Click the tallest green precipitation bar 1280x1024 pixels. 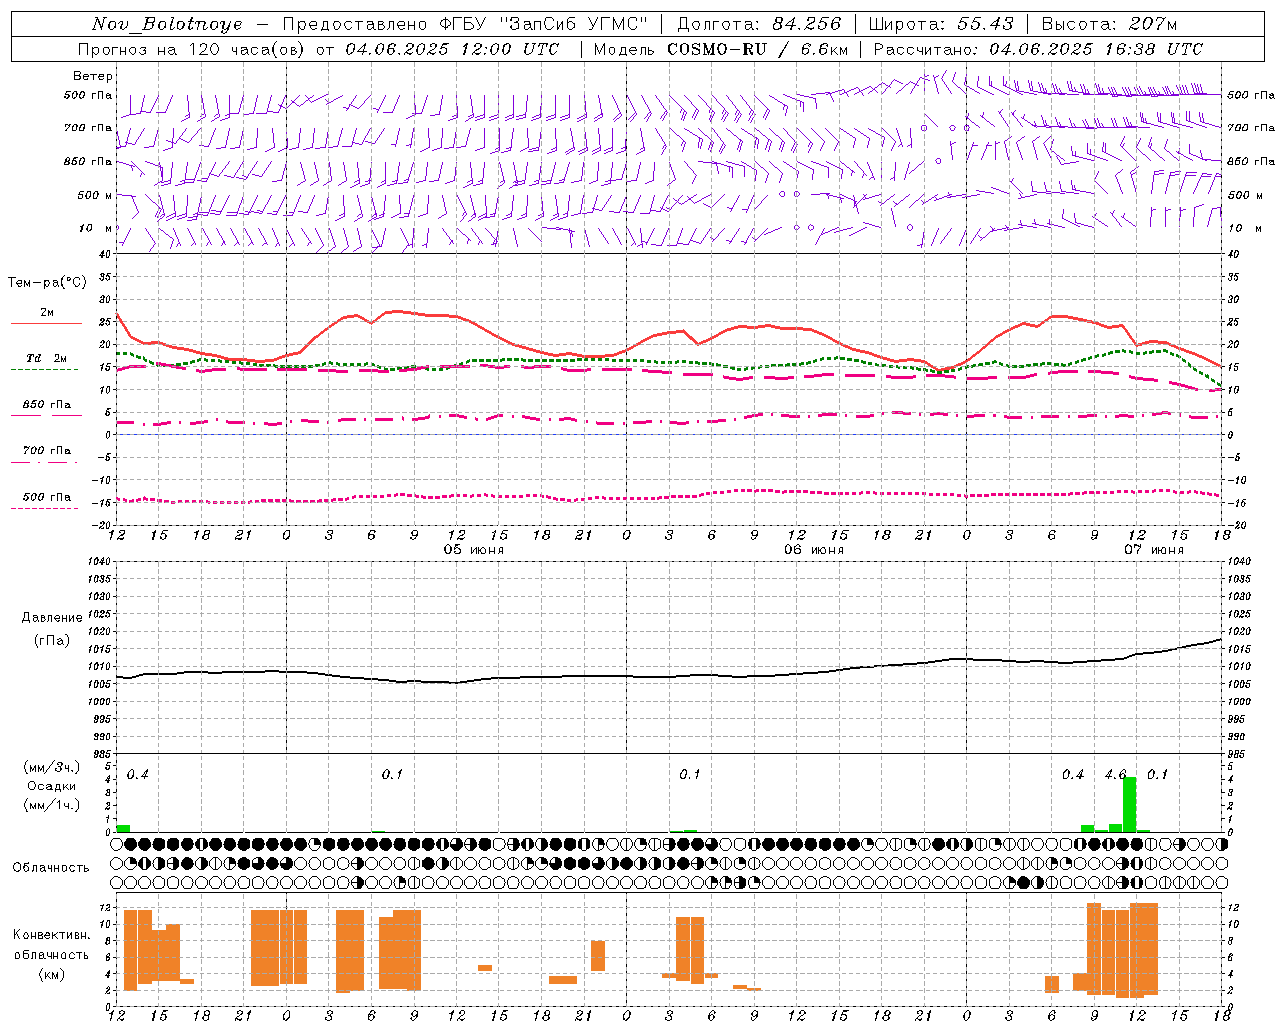click(x=1129, y=804)
